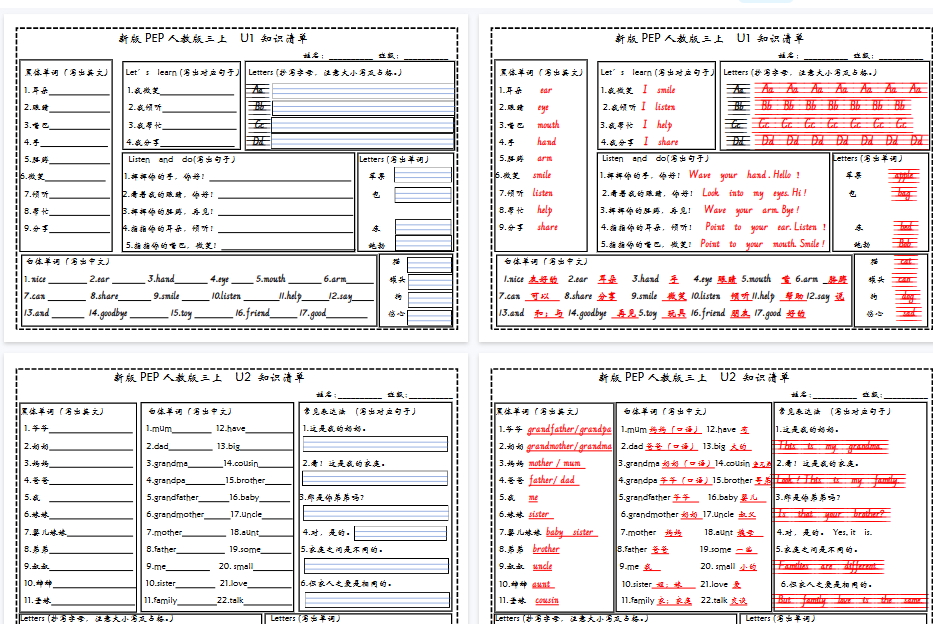Select the red answer "mouth" in U1 key
This screenshot has height=624, width=933.
tap(548, 125)
